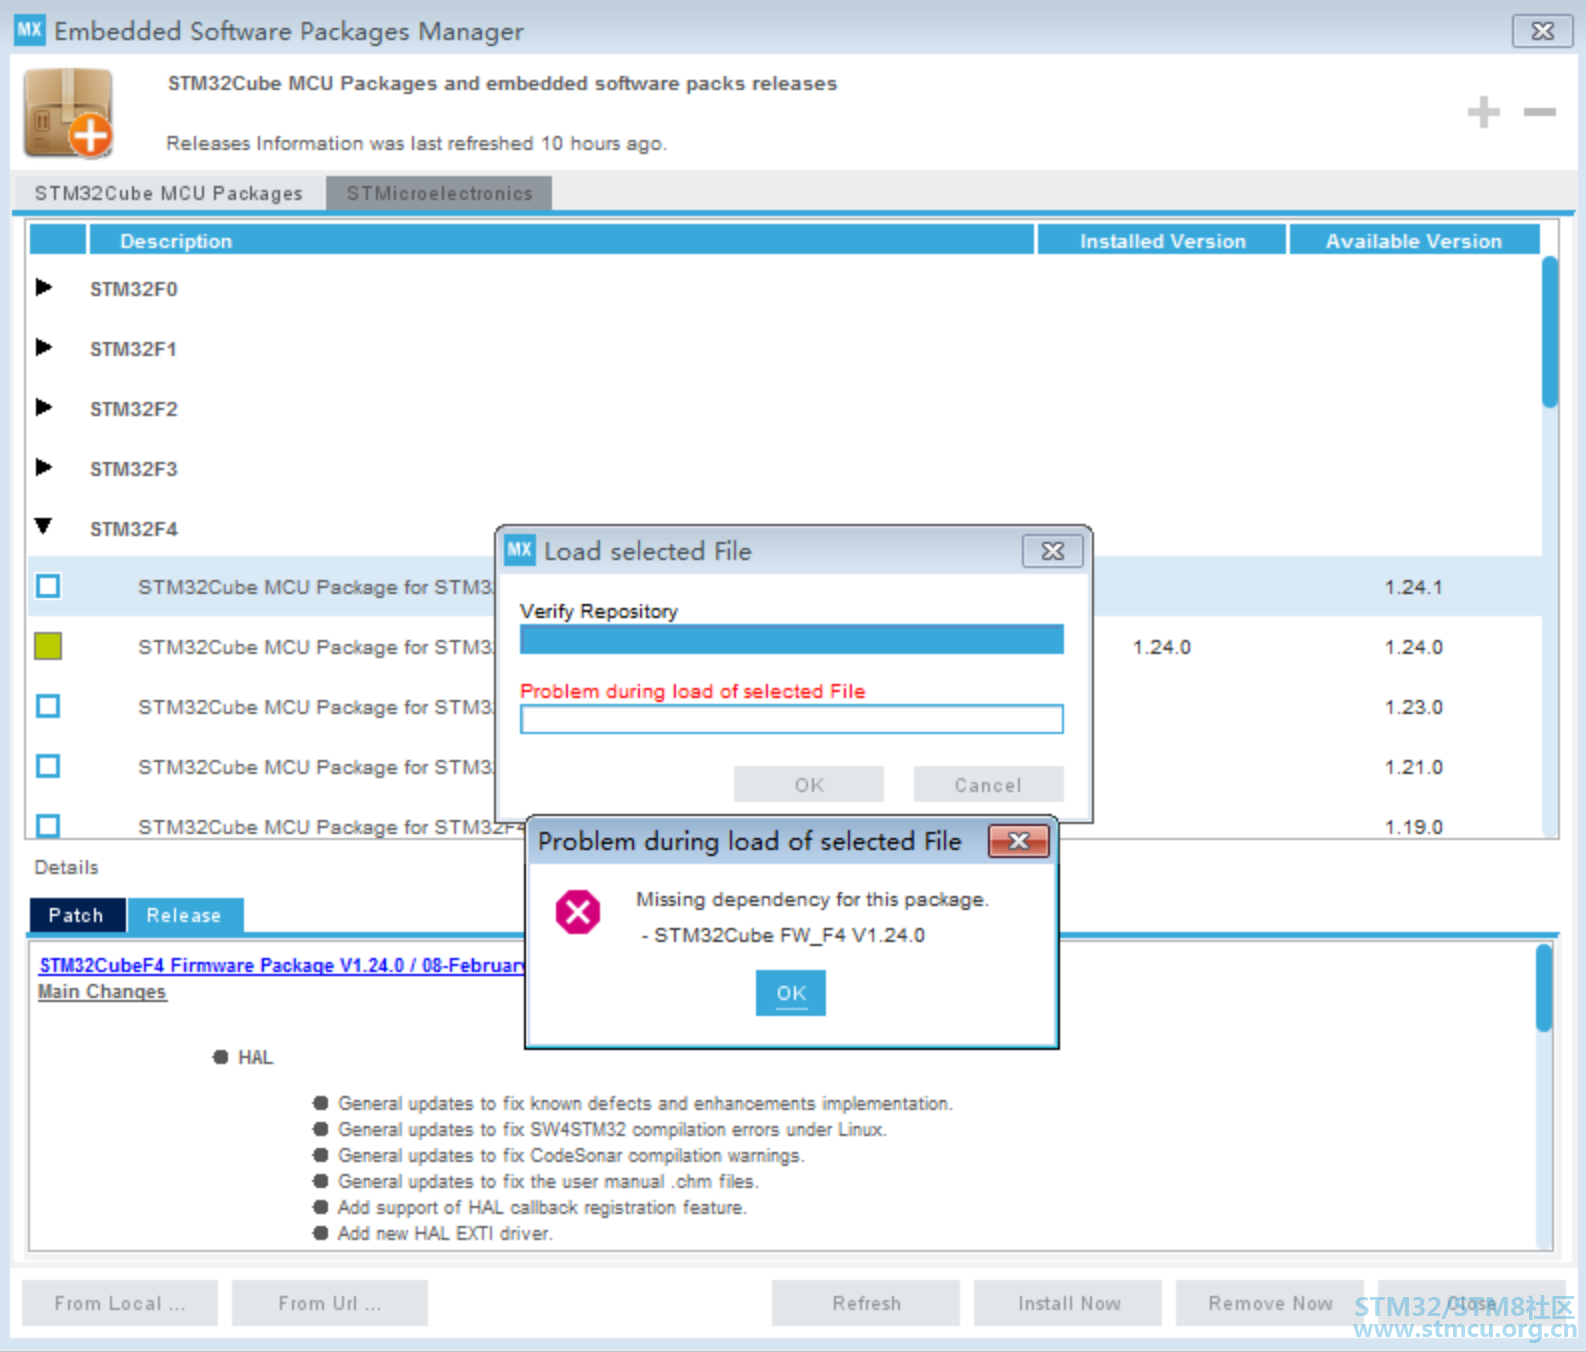The image size is (1586, 1352).
Task: Open the STM32CubeF4 Firmware Package V1.24.0 link
Action: (x=282, y=965)
